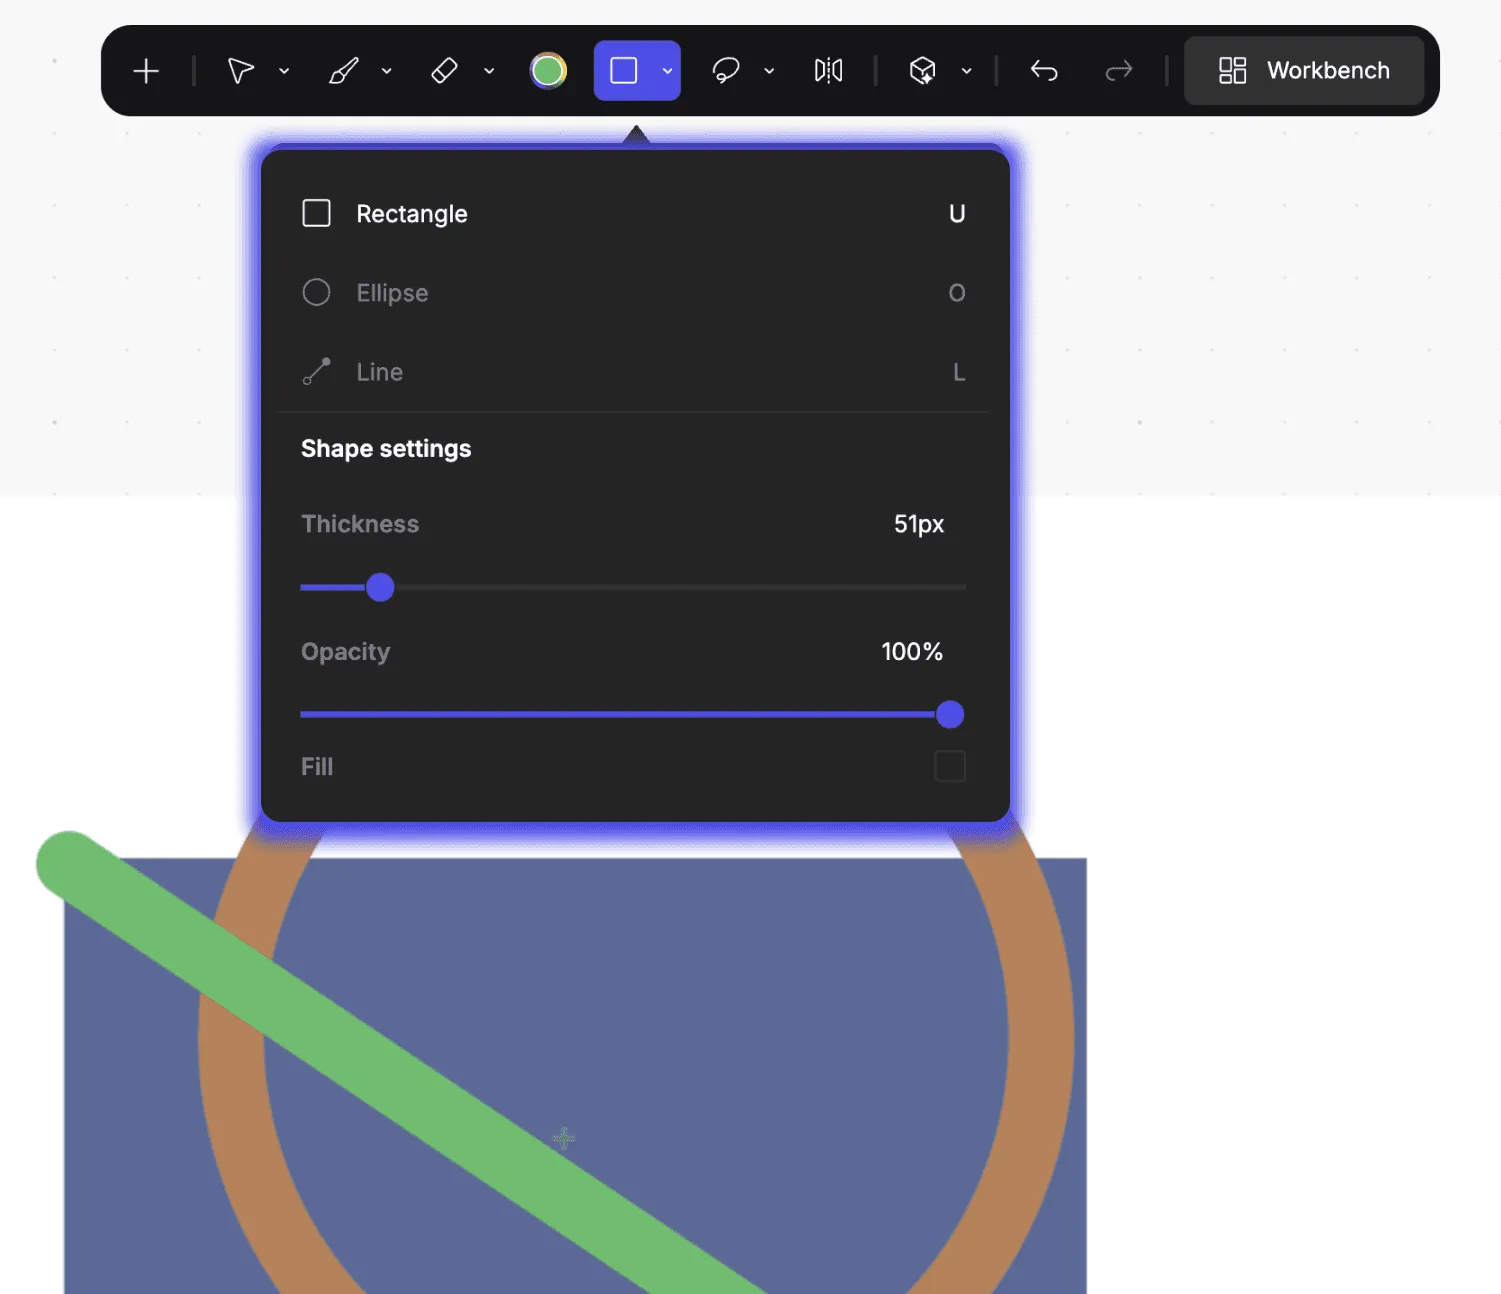The width and height of the screenshot is (1501, 1294).
Task: Expand the lasso tool dropdown arrow
Action: click(x=769, y=71)
